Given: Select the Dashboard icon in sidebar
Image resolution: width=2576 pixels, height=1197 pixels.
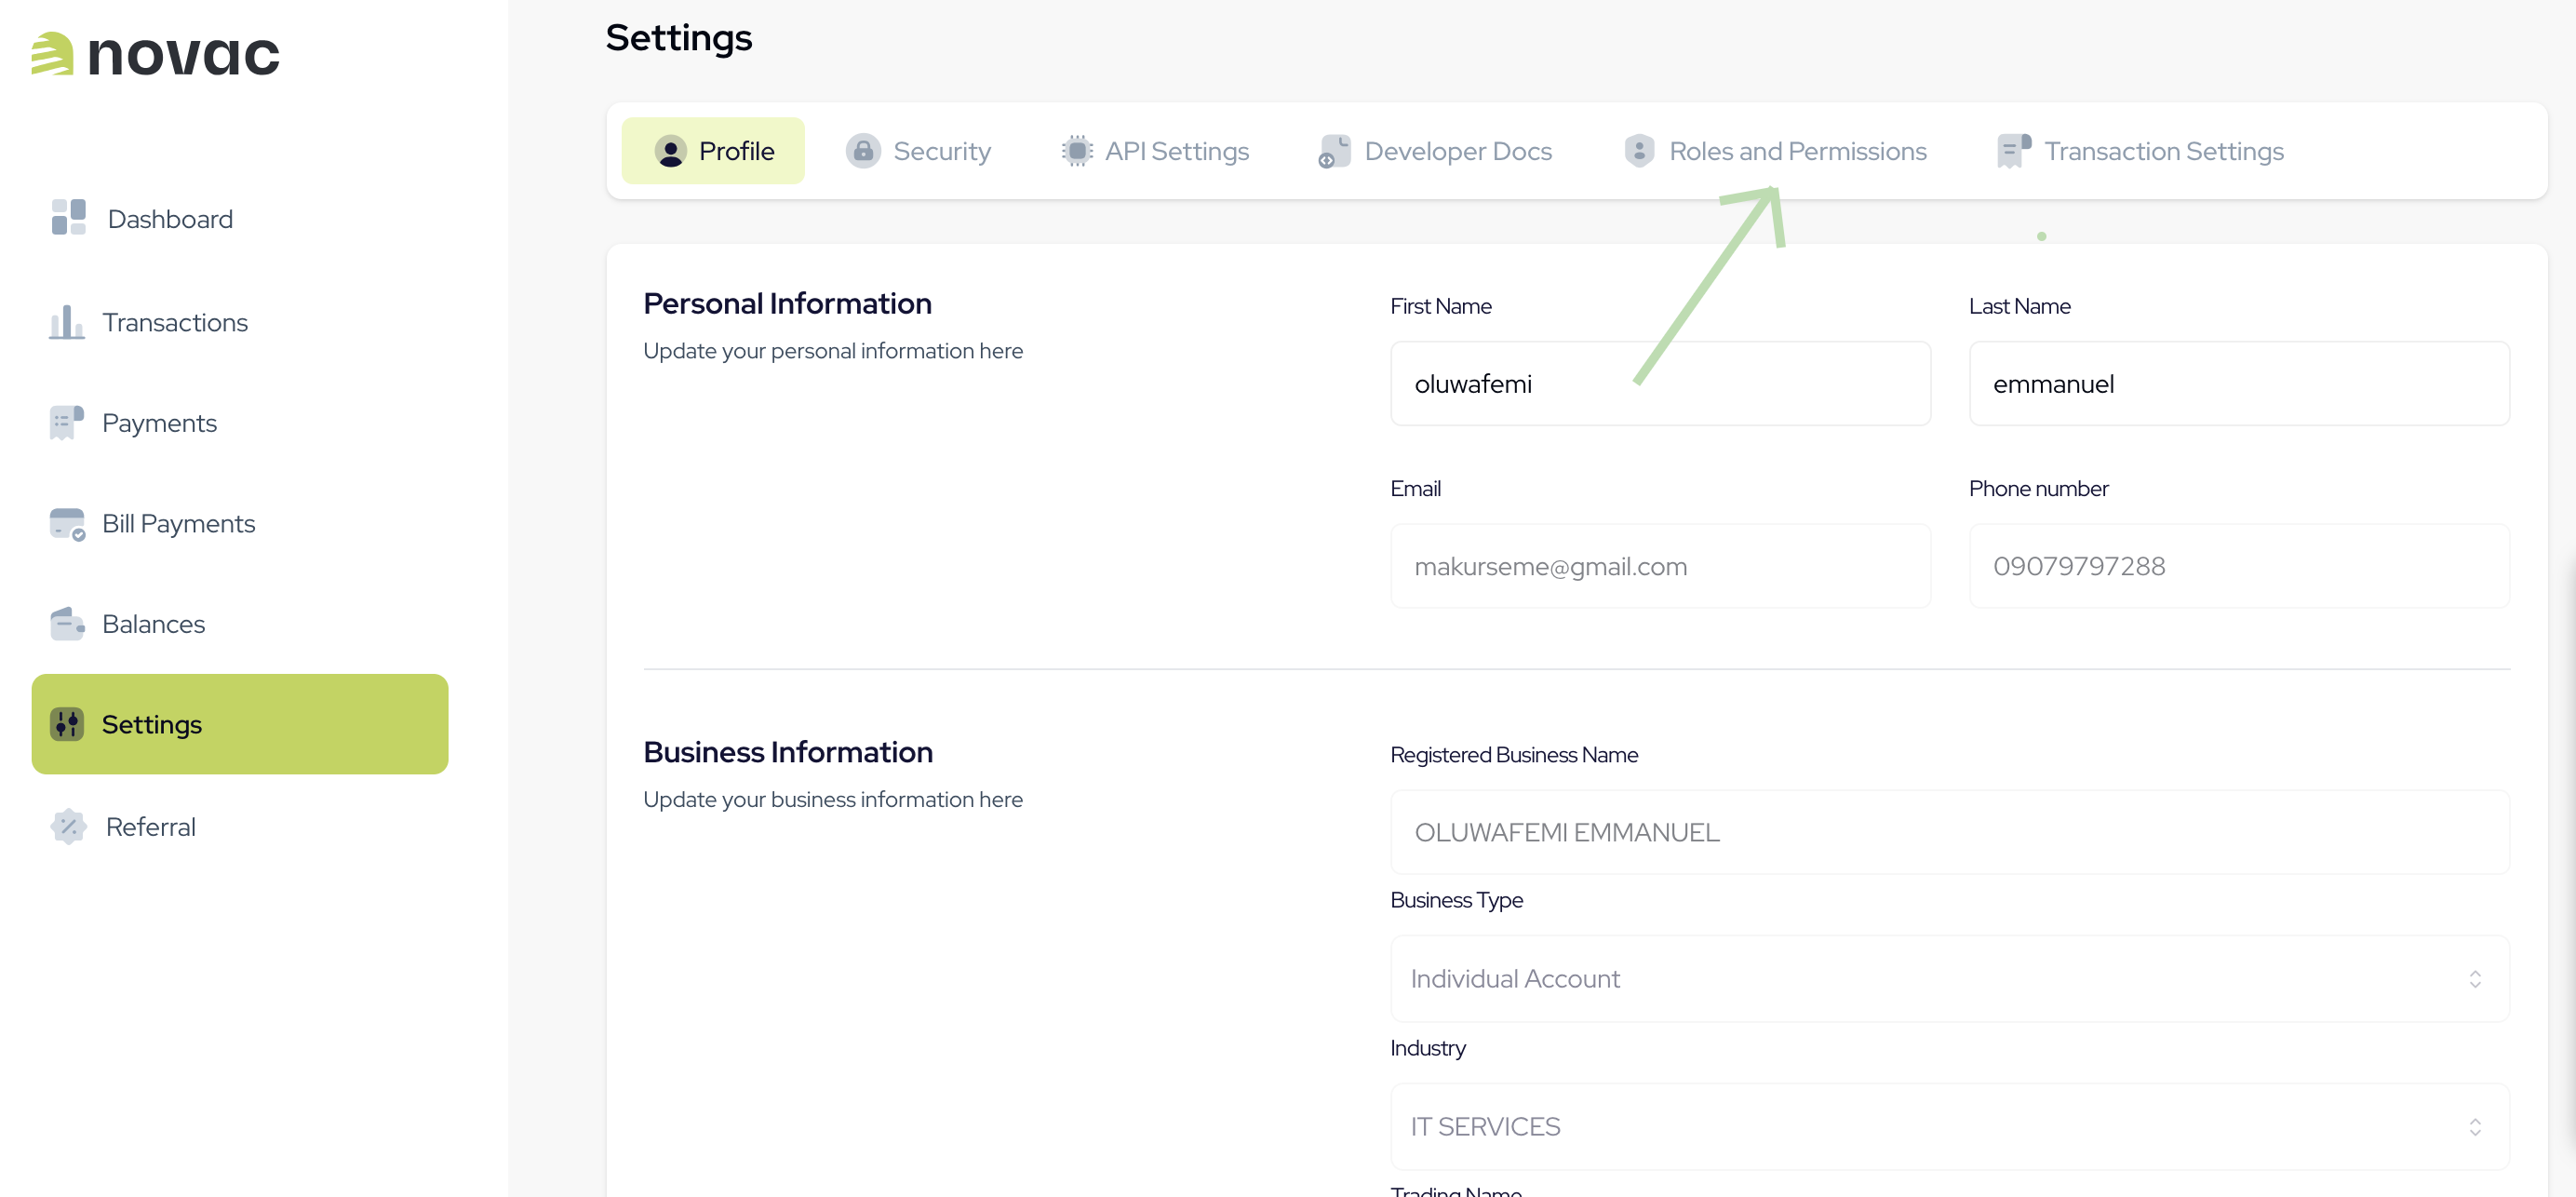Looking at the screenshot, I should tap(66, 218).
